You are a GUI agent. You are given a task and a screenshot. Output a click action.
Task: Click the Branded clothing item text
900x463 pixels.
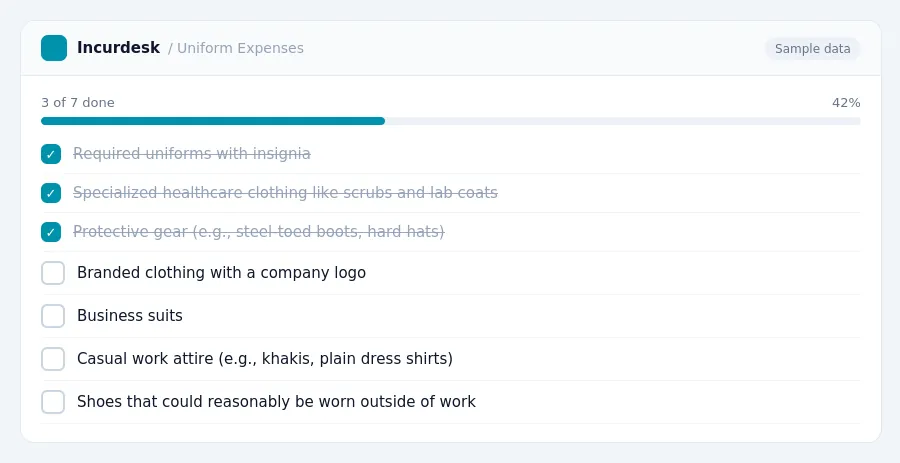(x=222, y=273)
